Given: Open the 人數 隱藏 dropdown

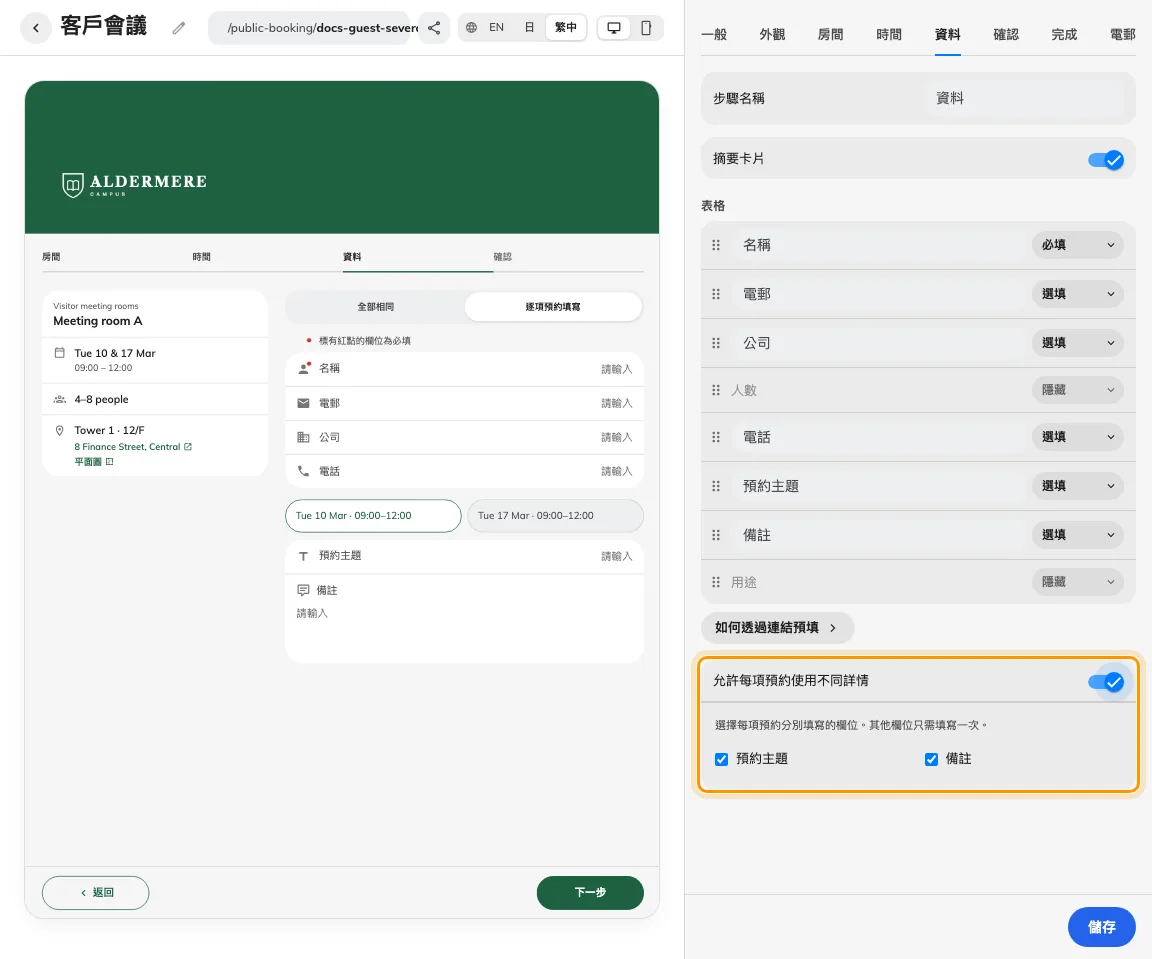Looking at the screenshot, I should click(1077, 389).
